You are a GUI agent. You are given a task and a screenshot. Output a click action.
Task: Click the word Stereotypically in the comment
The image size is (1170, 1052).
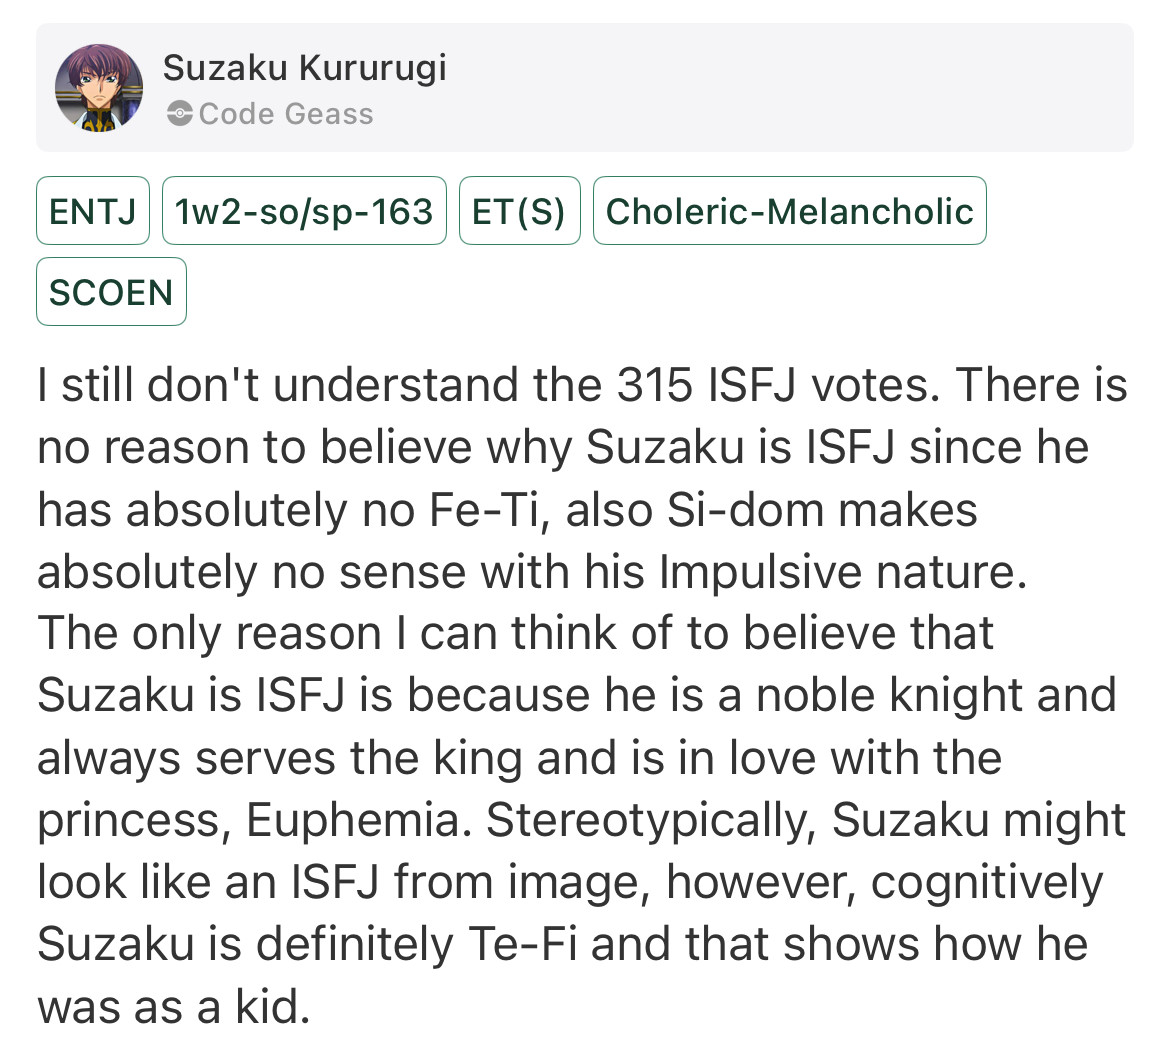click(651, 821)
